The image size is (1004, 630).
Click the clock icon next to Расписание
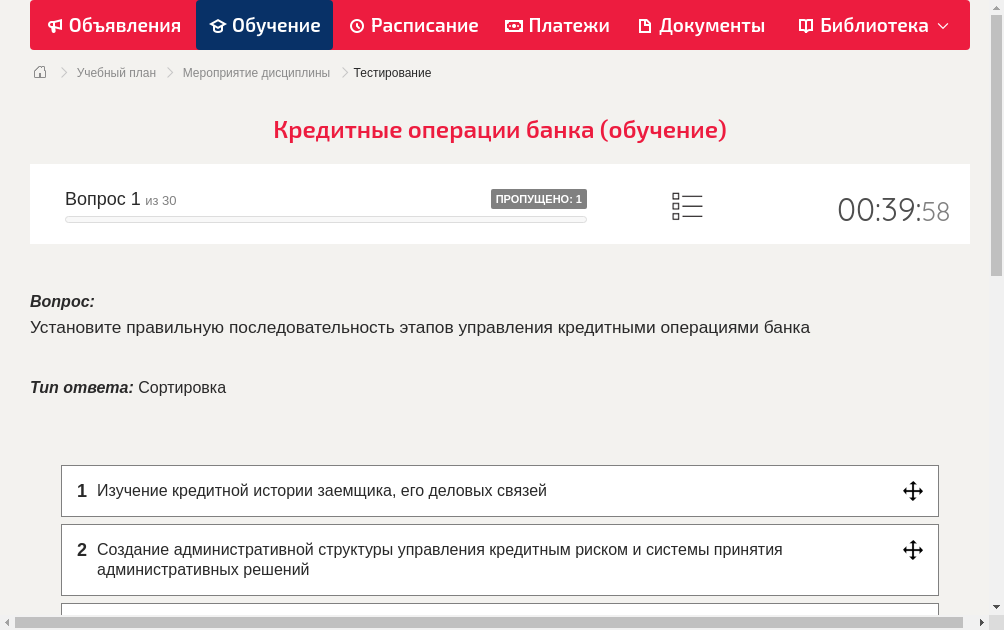pos(356,25)
